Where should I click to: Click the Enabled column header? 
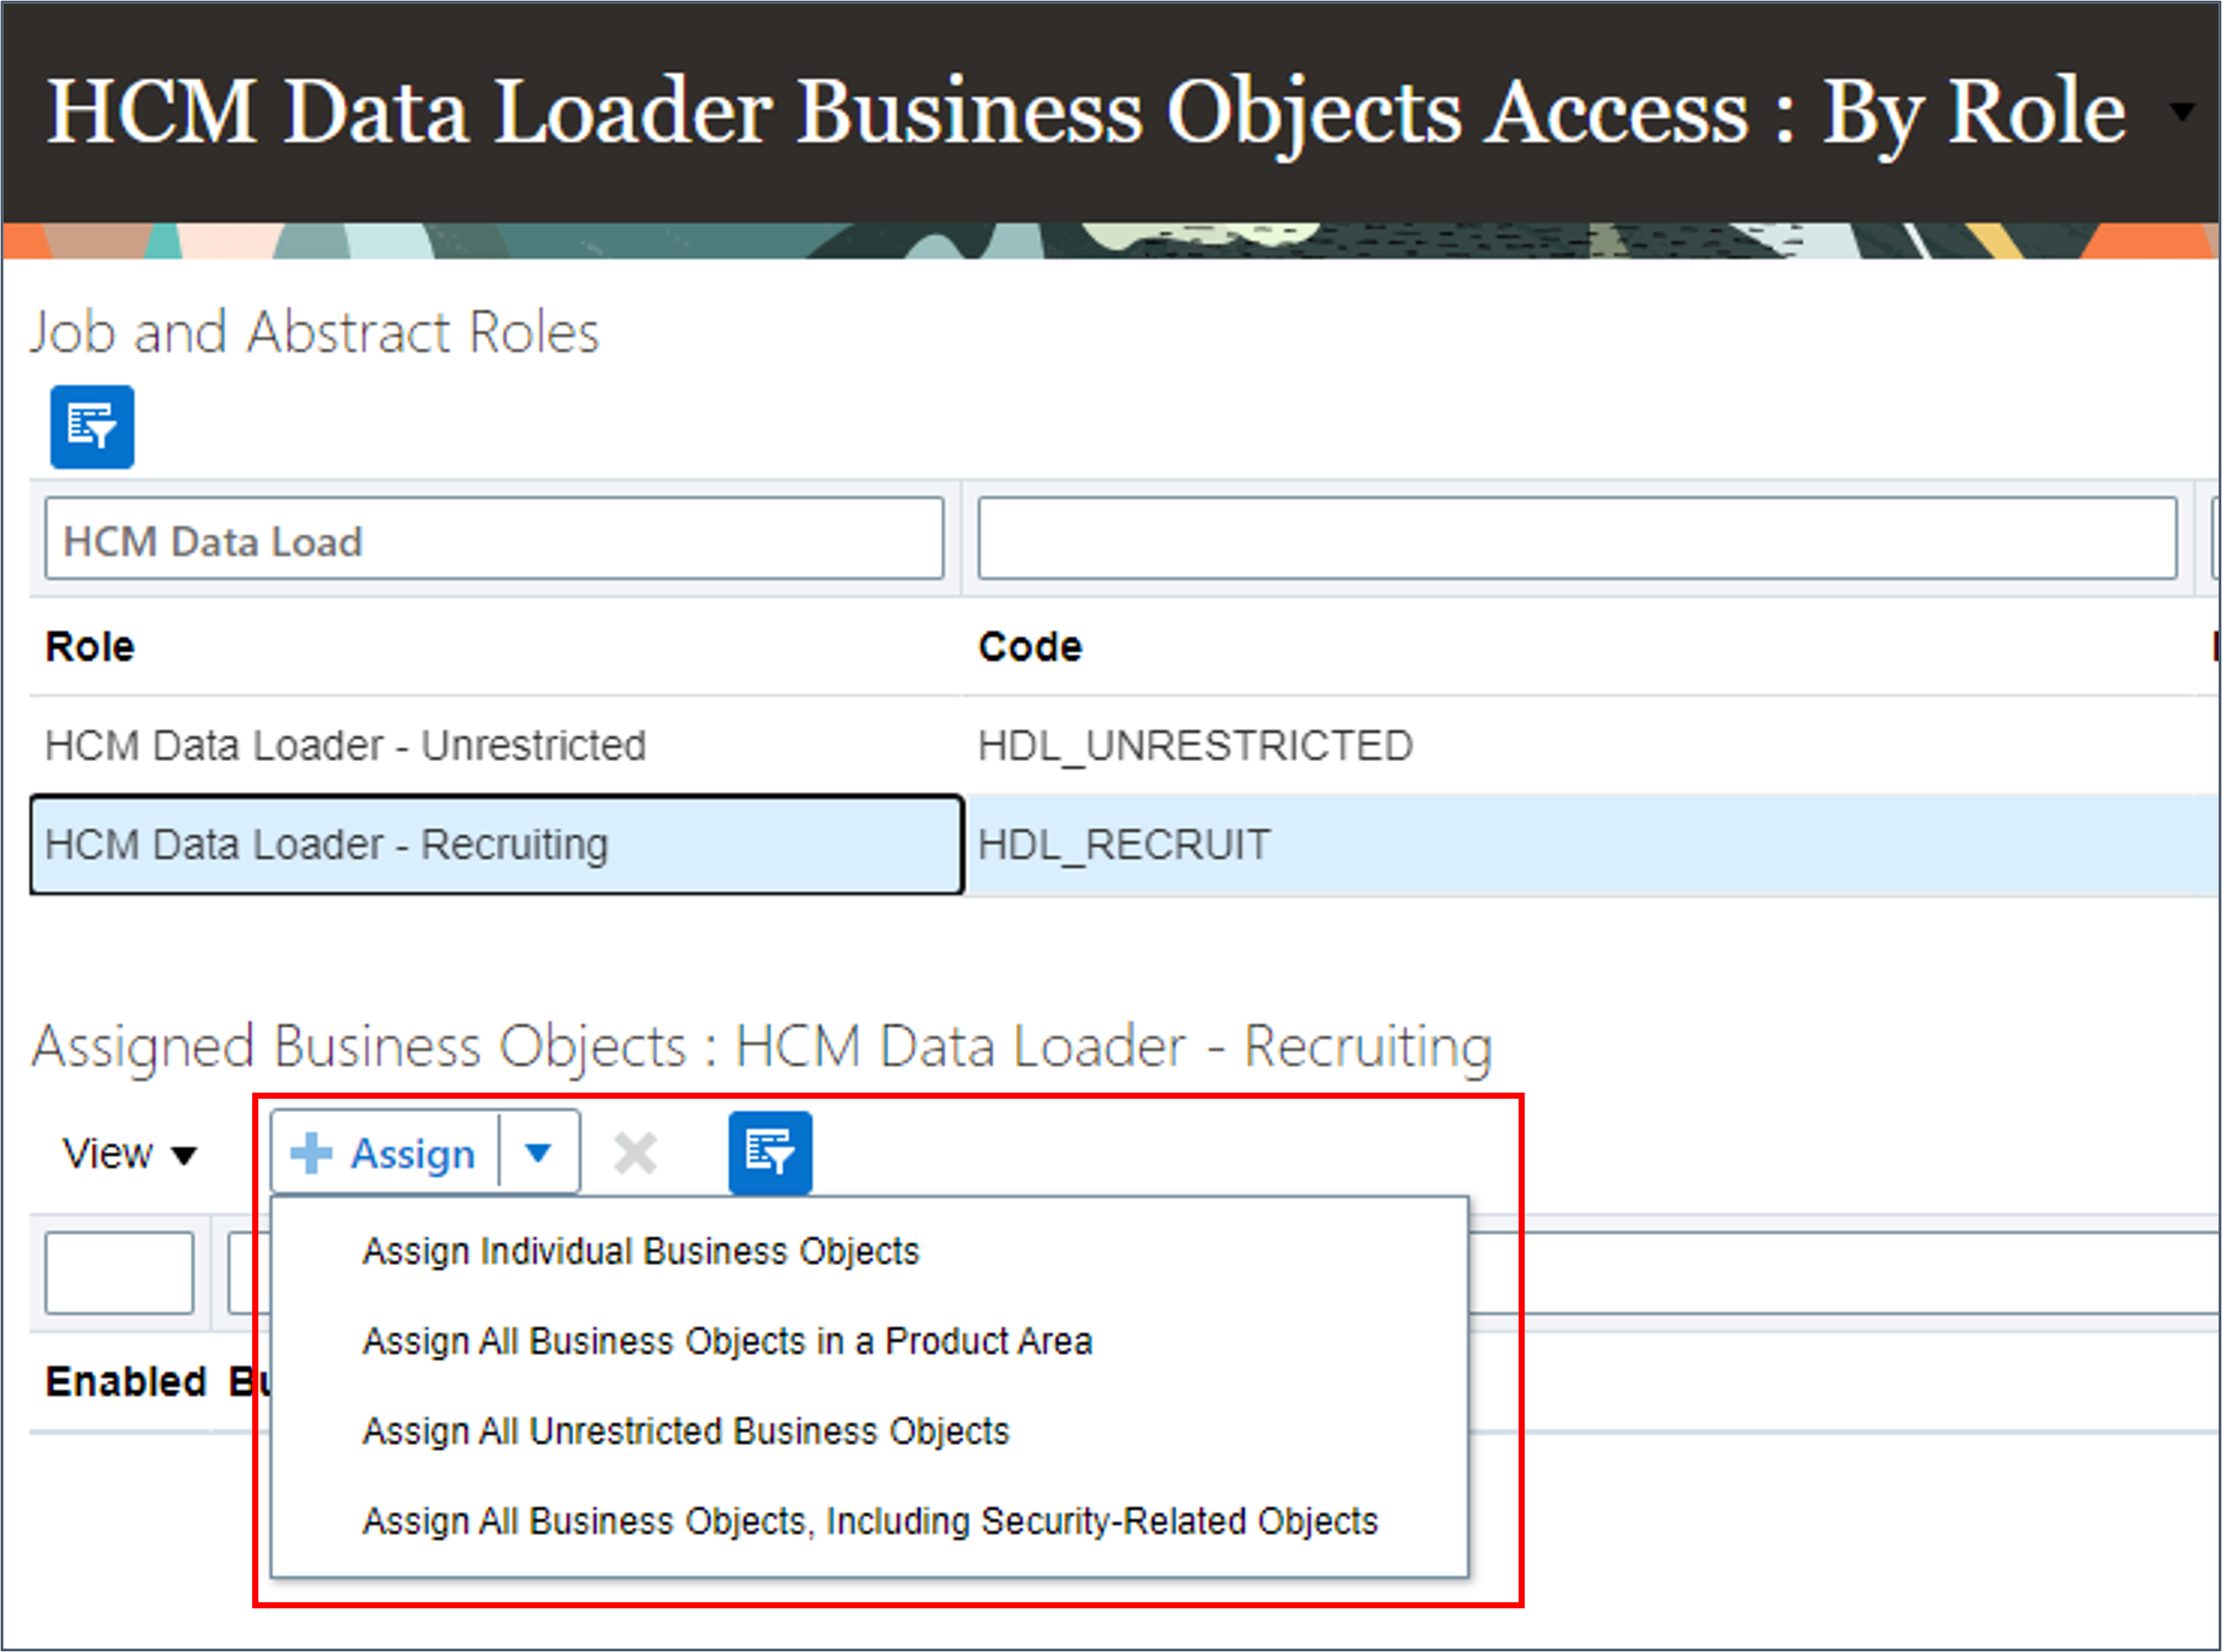click(x=126, y=1382)
